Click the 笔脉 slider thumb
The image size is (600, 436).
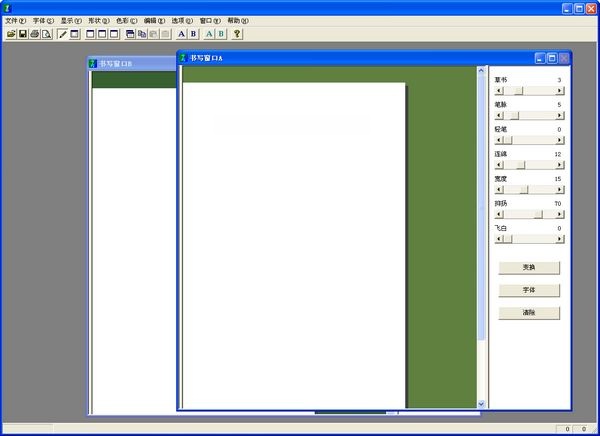tap(514, 115)
